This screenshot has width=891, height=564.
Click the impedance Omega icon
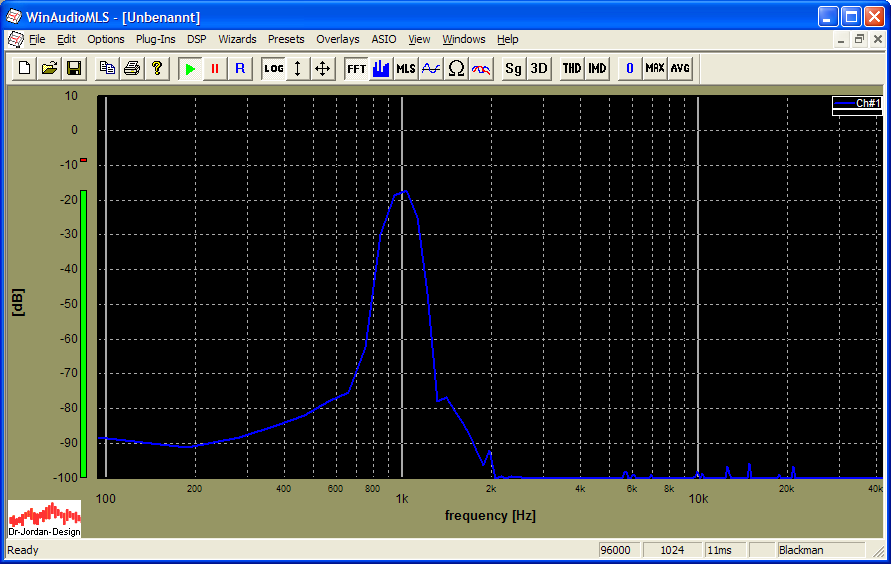click(x=456, y=68)
